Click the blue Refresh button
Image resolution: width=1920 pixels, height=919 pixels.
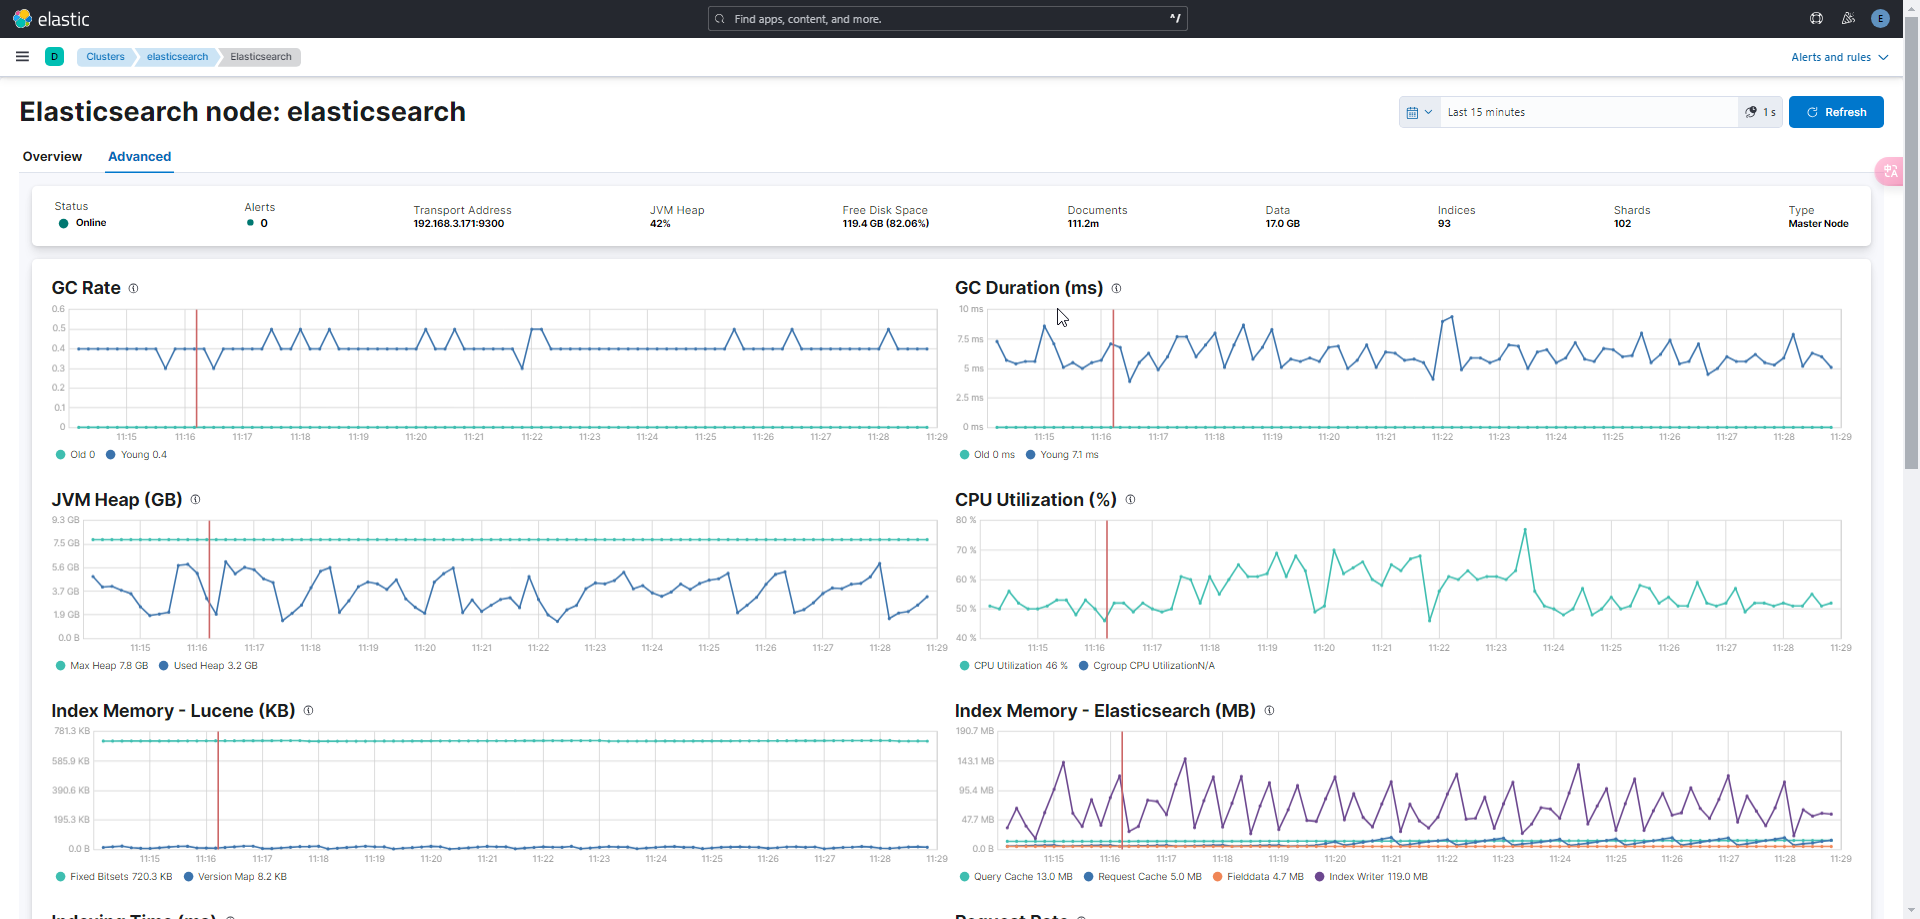click(1836, 112)
